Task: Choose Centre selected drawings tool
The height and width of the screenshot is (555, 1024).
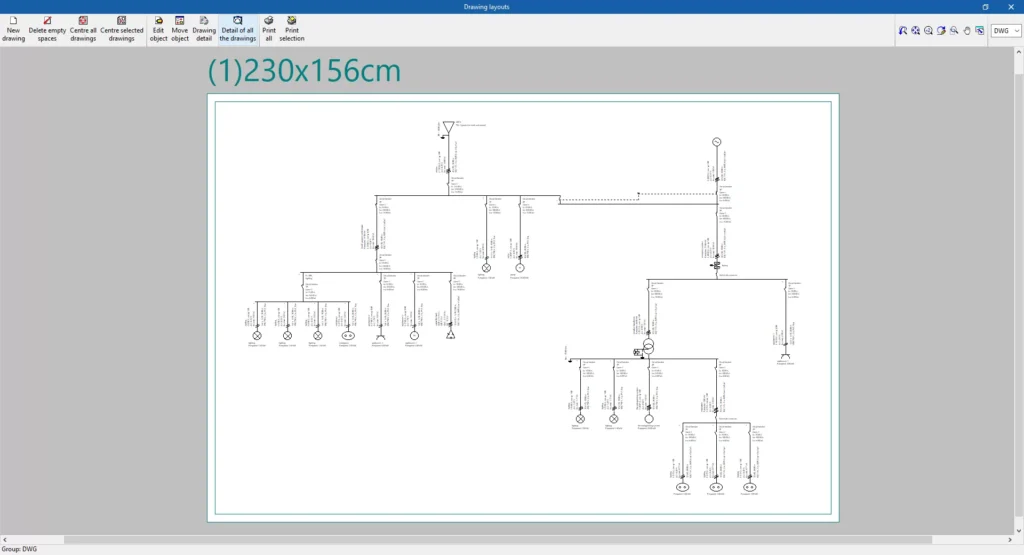Action: click(122, 29)
